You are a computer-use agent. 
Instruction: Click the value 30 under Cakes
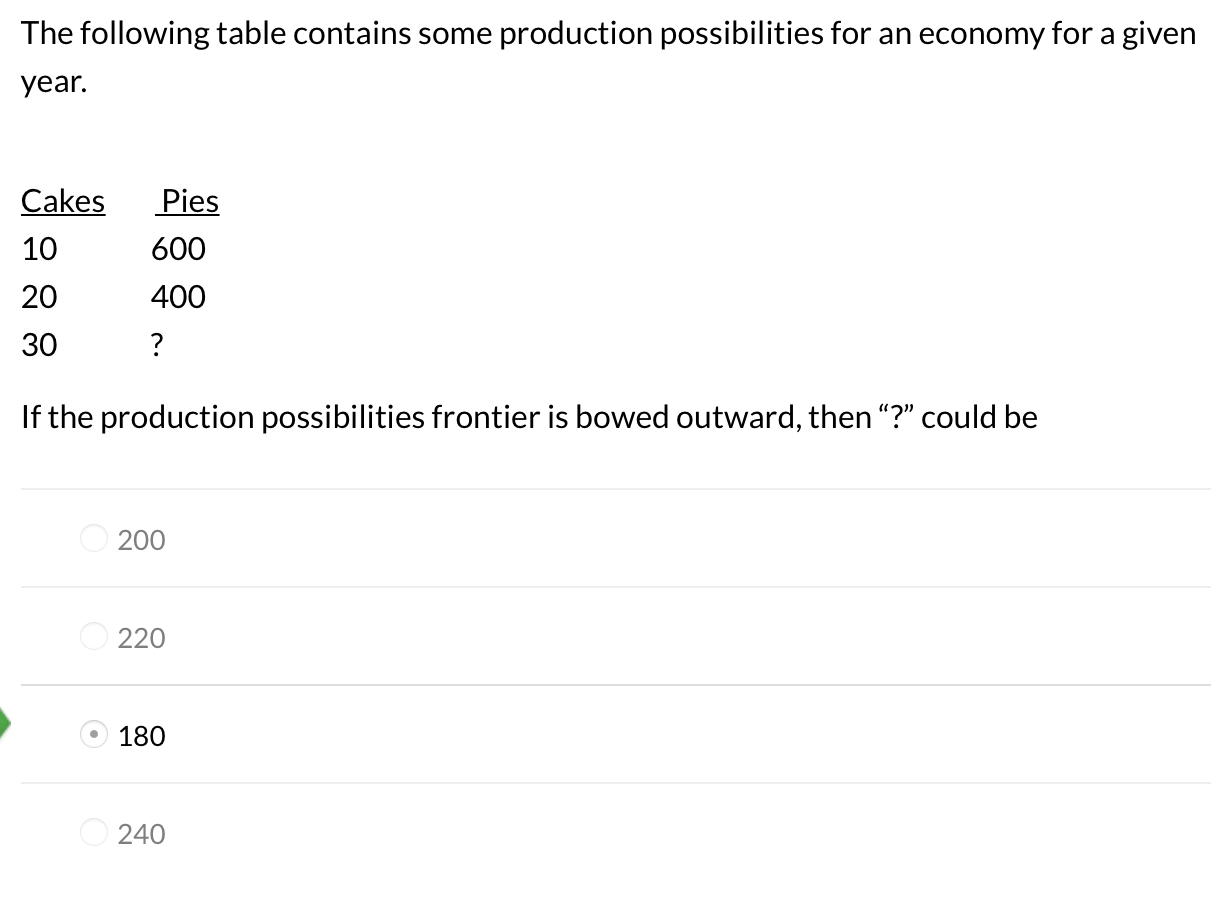(40, 345)
